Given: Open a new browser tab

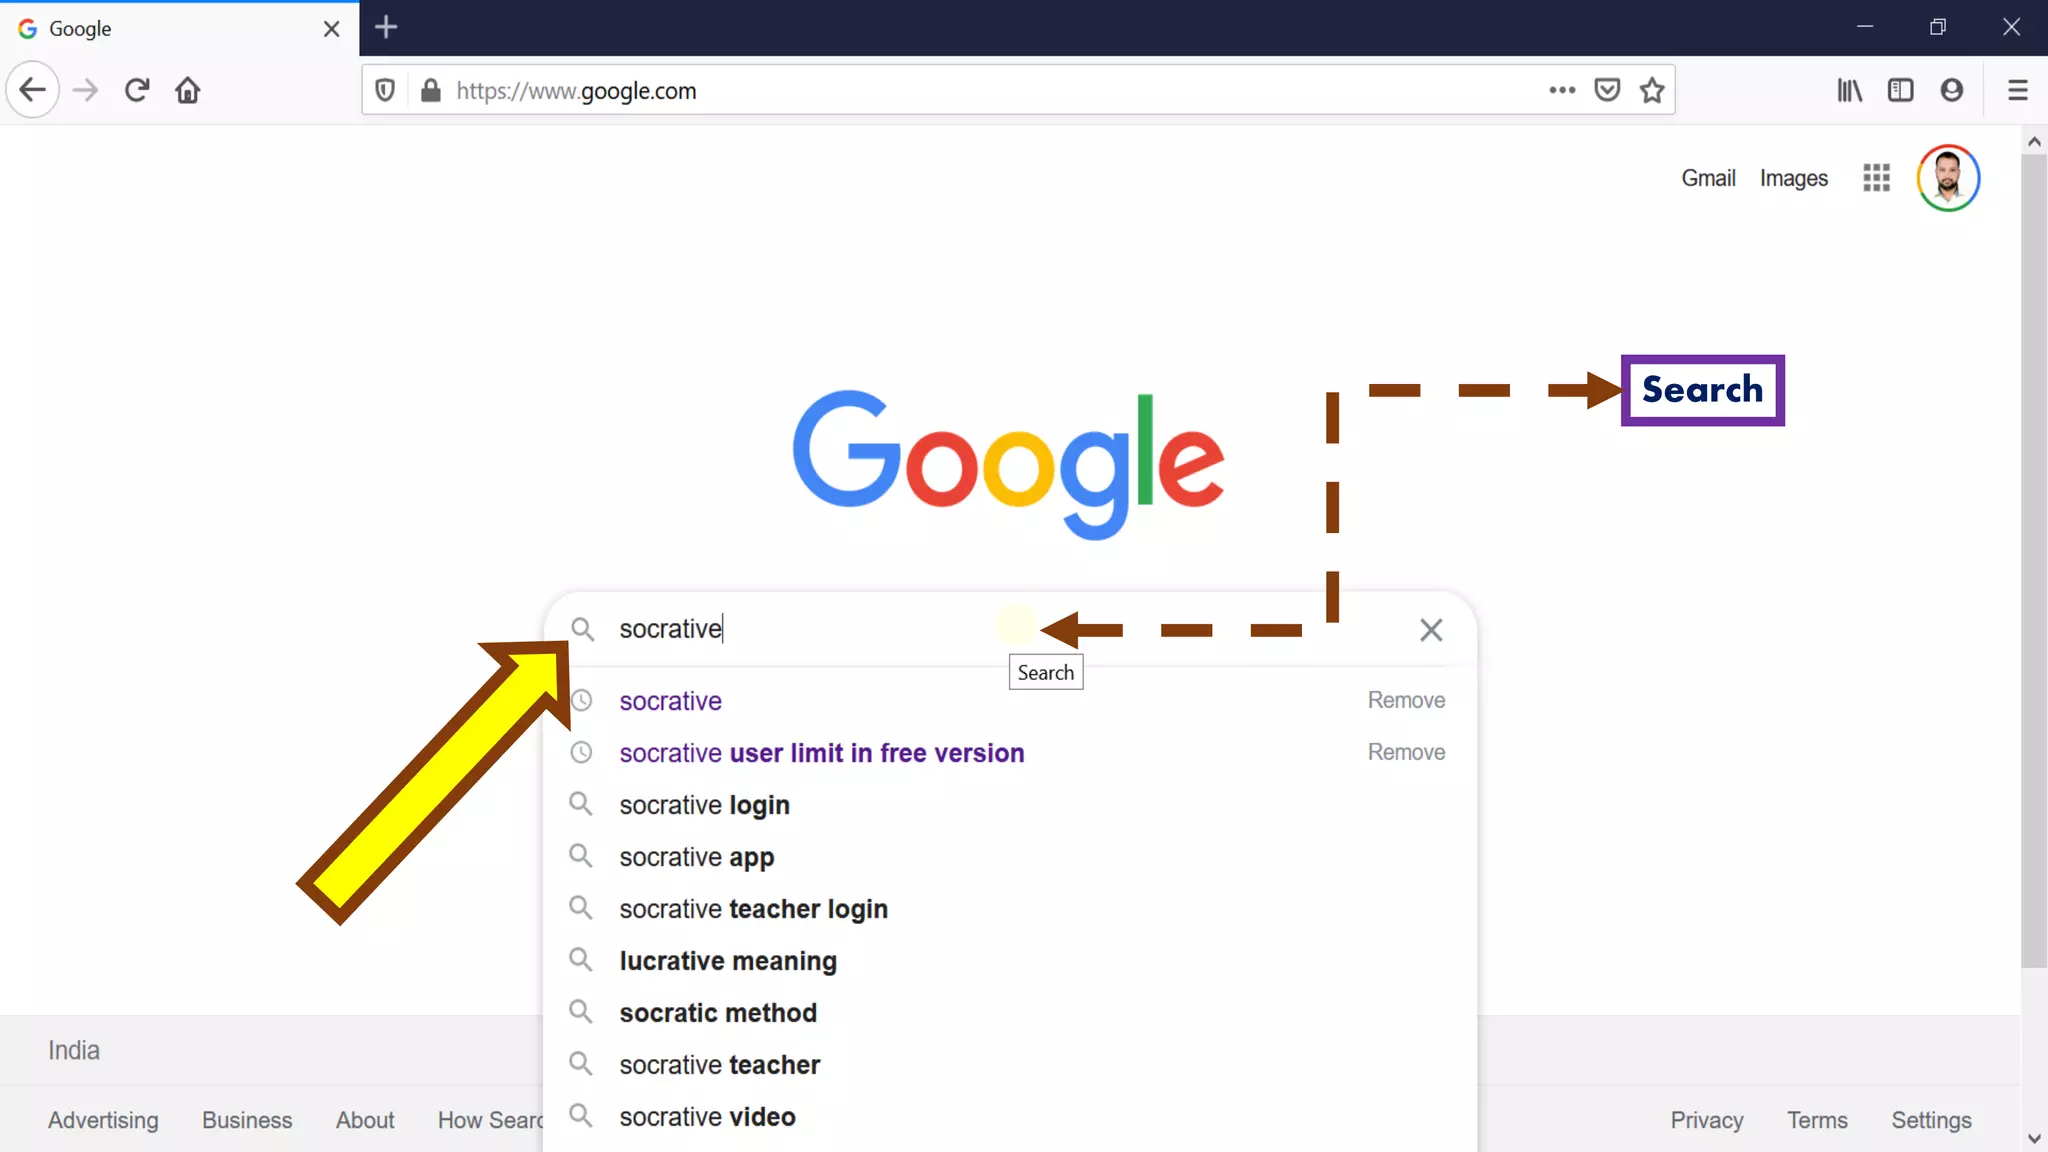Looking at the screenshot, I should click(x=386, y=28).
